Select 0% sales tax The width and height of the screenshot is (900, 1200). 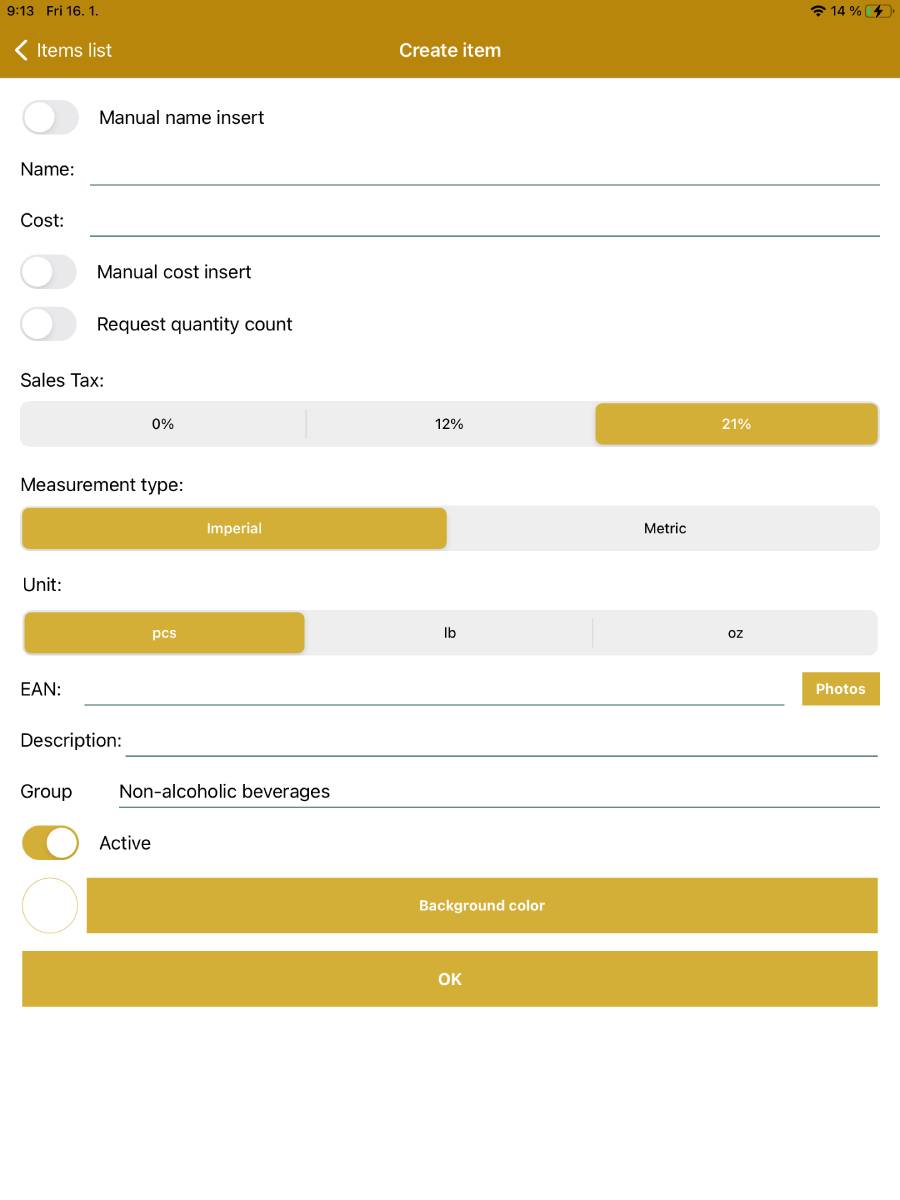[x=162, y=423]
